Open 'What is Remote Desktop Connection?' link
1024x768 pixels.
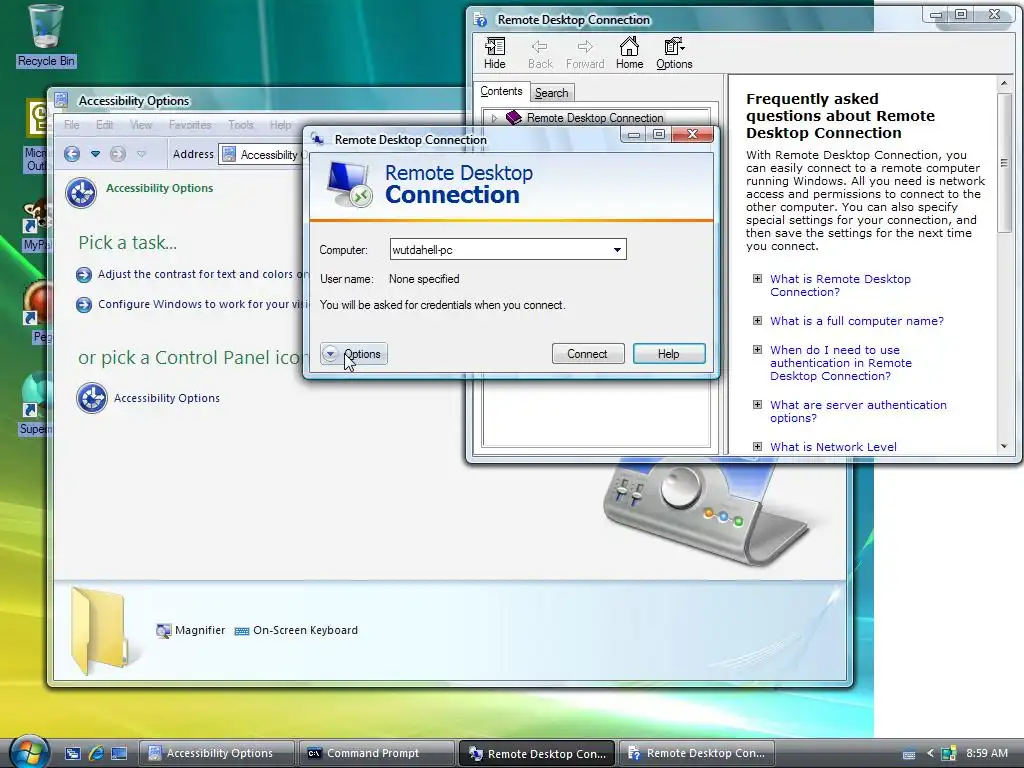840,285
